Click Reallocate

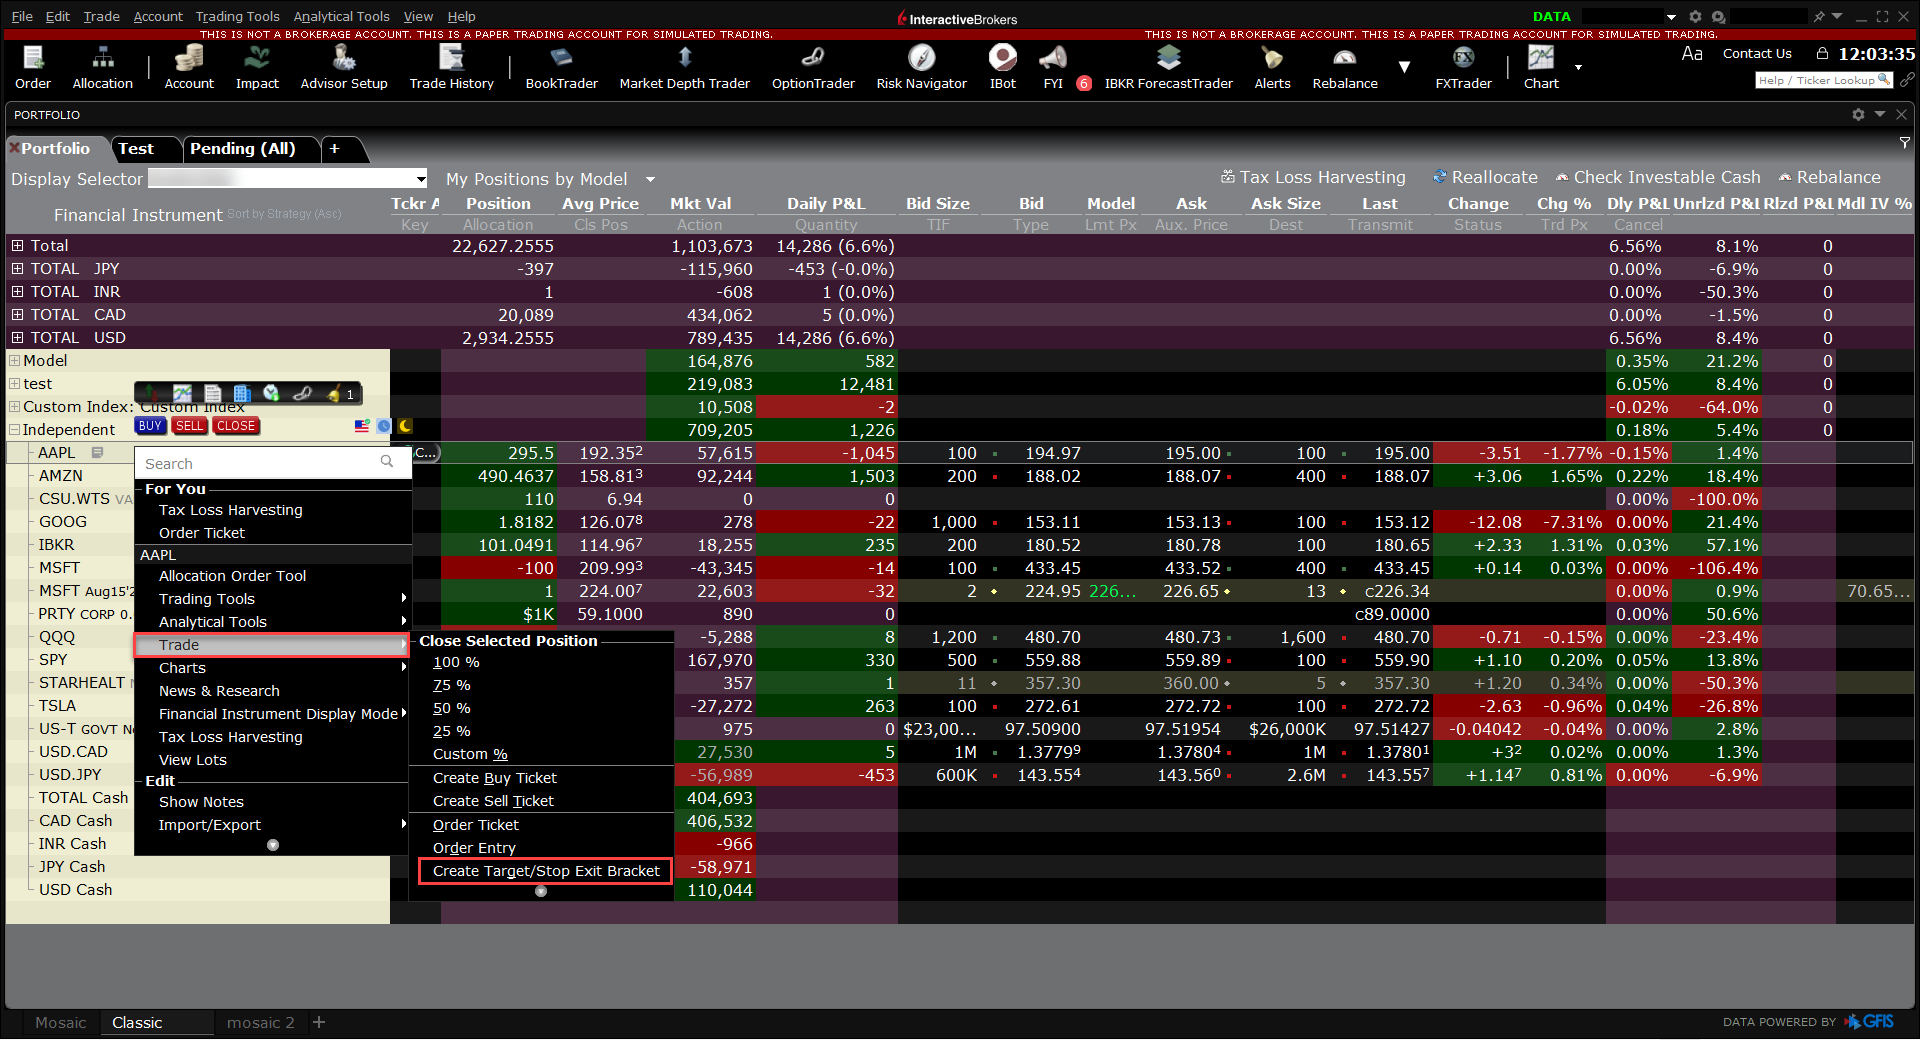(x=1485, y=177)
